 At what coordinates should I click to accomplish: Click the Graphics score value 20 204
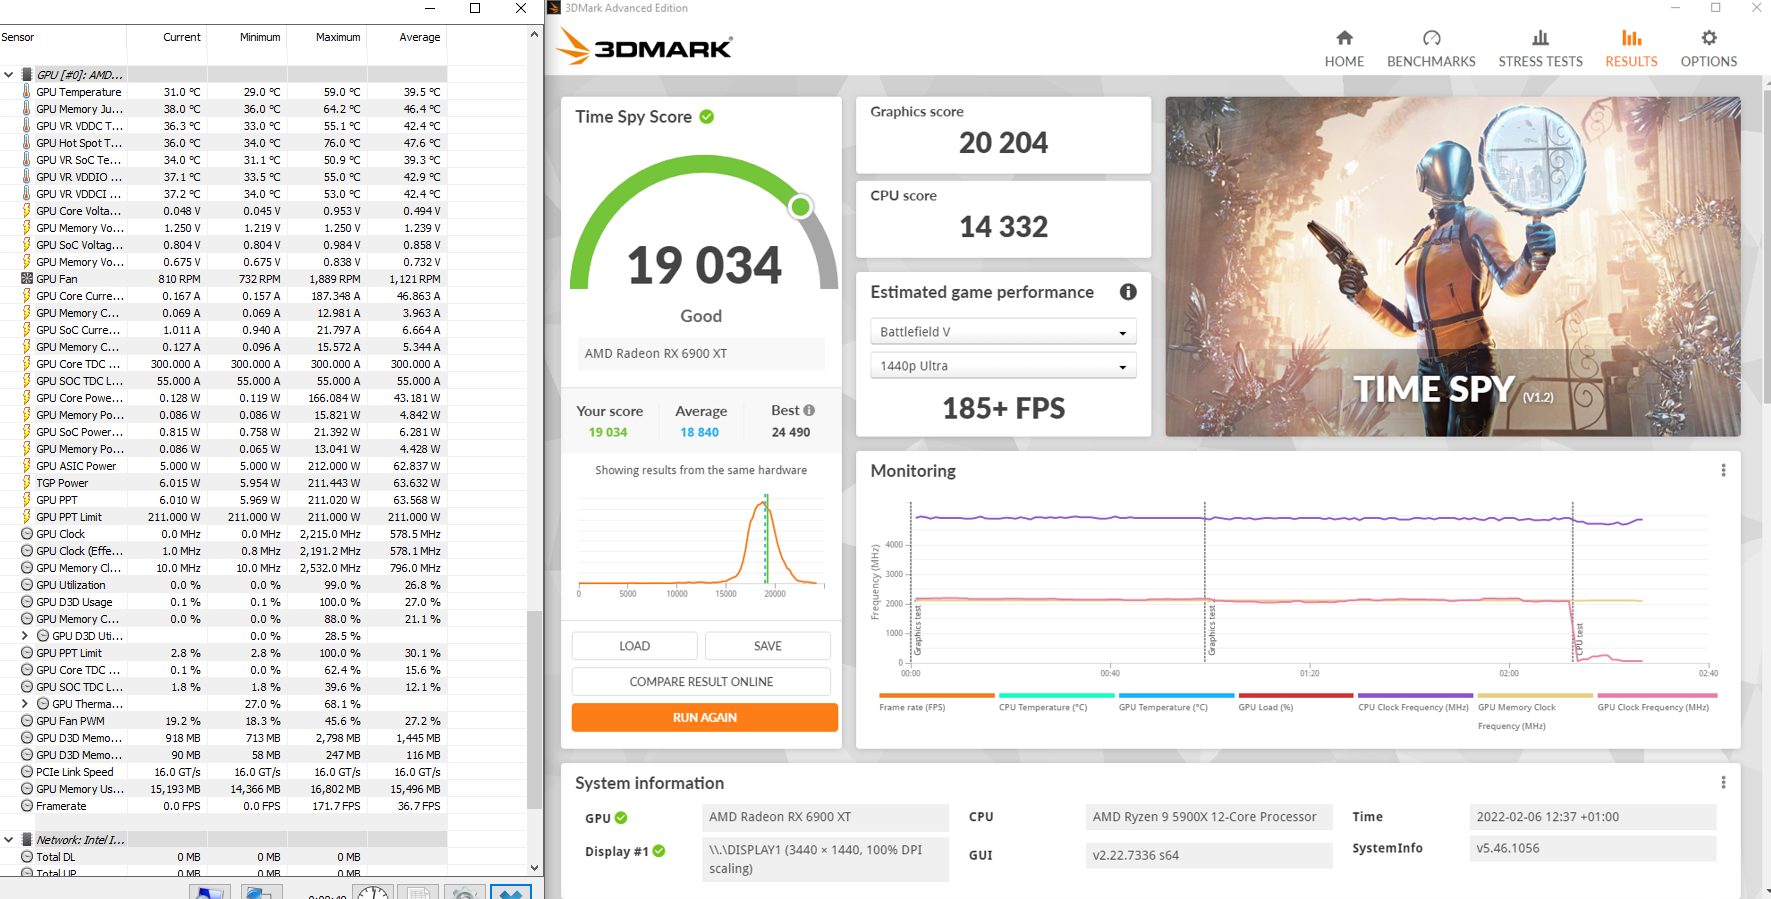pyautogui.click(x=1003, y=143)
